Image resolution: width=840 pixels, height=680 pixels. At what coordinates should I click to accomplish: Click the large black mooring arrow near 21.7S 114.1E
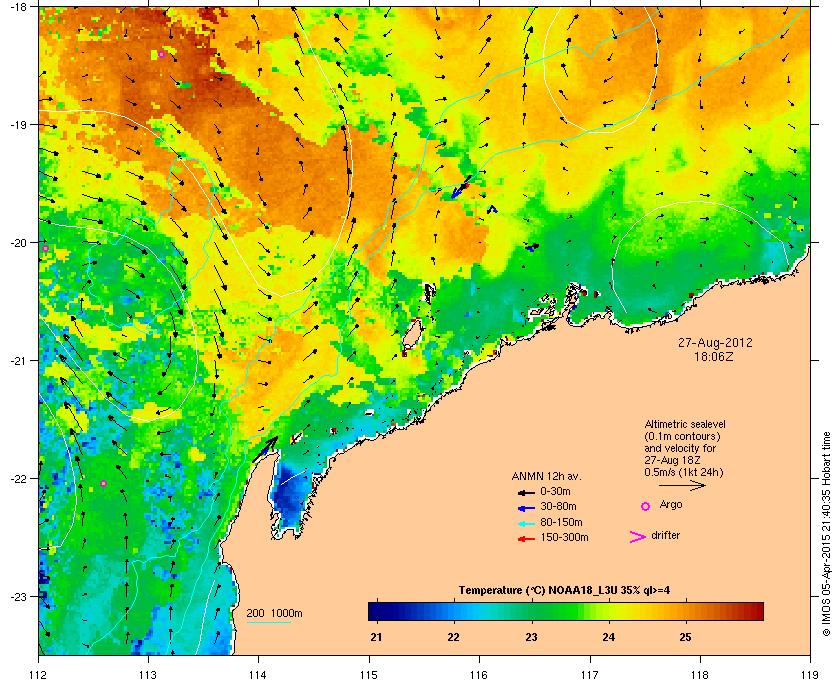265,449
